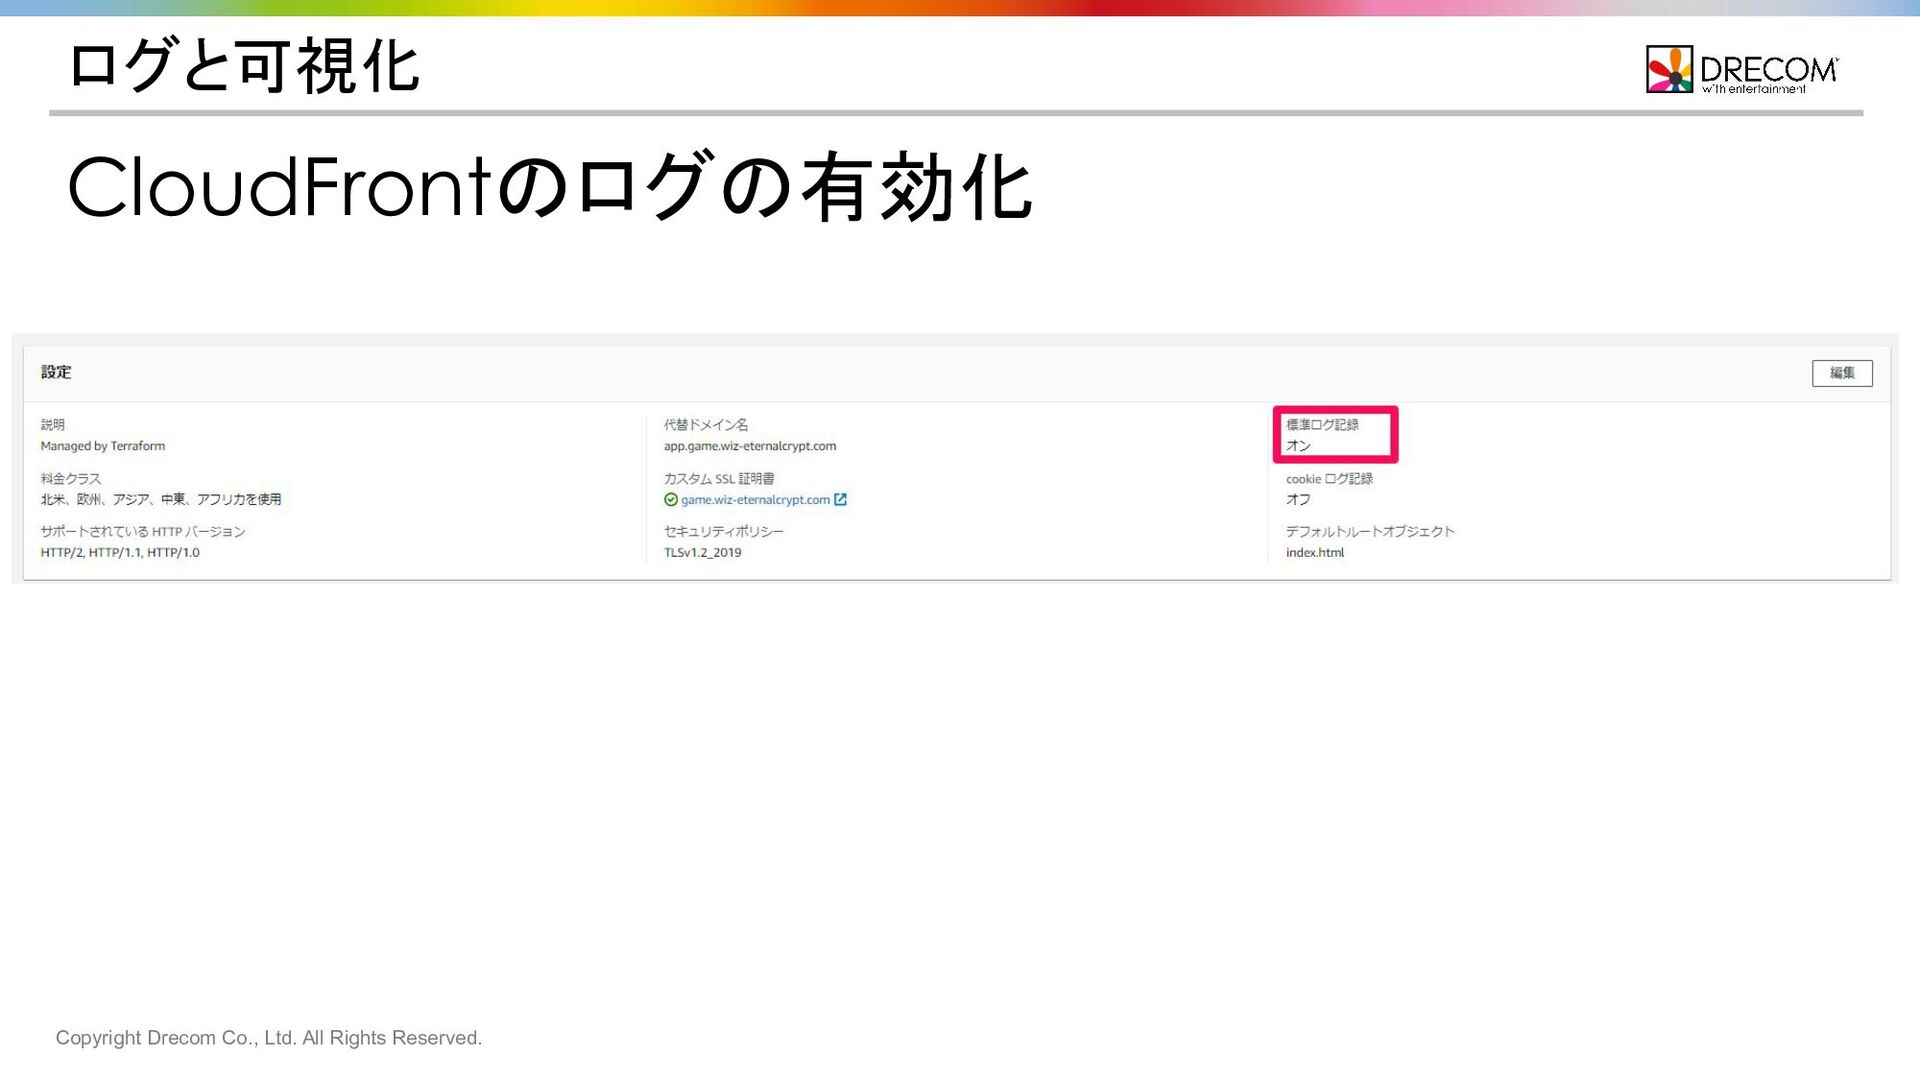Click the external-link icon beside the SSL certificate
The image size is (1920, 1080).
pos(840,500)
